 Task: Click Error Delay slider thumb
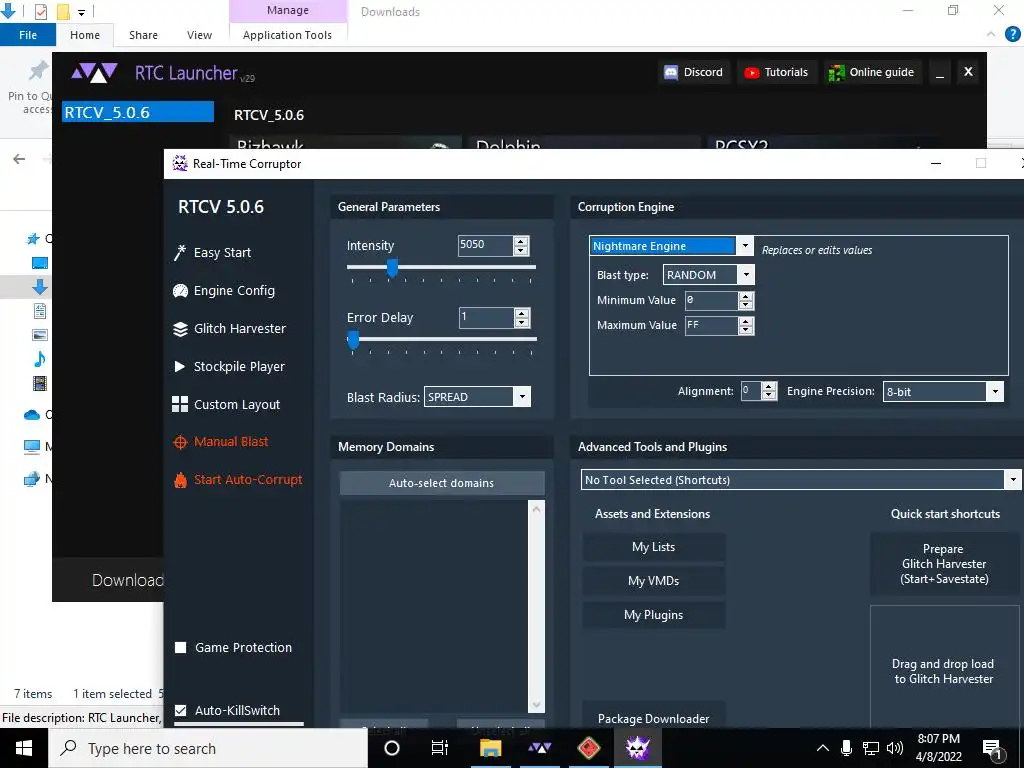[353, 340]
